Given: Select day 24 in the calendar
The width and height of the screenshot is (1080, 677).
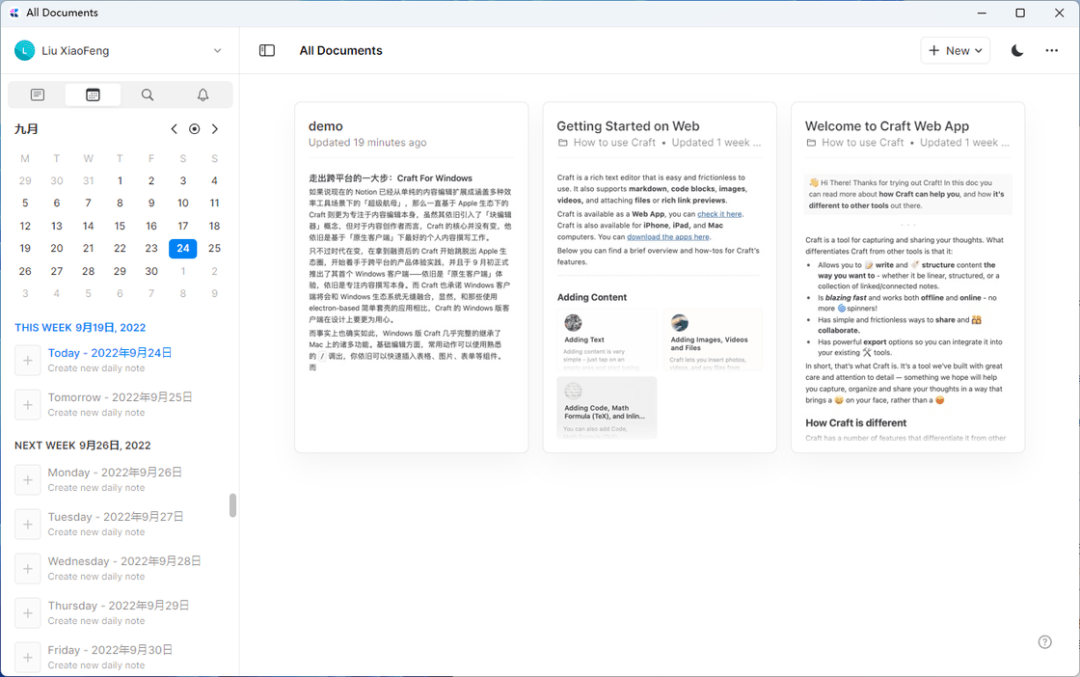Looking at the screenshot, I should (183, 248).
